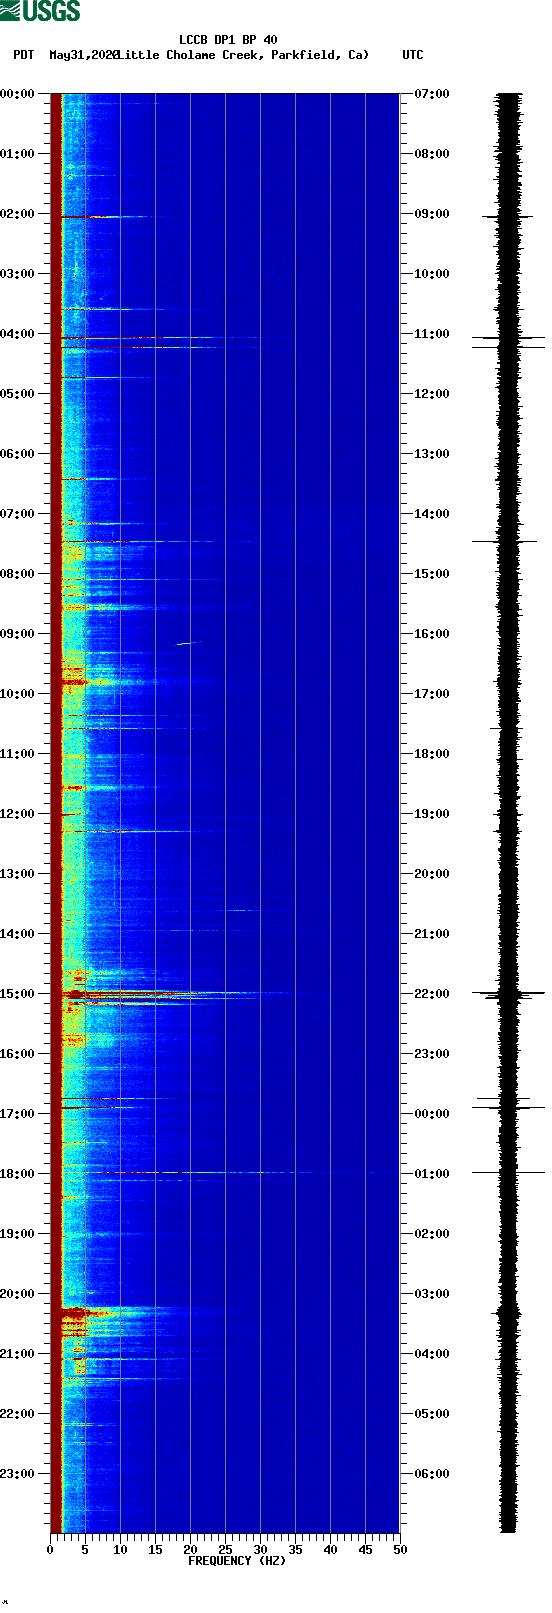
Task: Click the 18:00 PDT time label
Action: pyautogui.click(x=18, y=1174)
